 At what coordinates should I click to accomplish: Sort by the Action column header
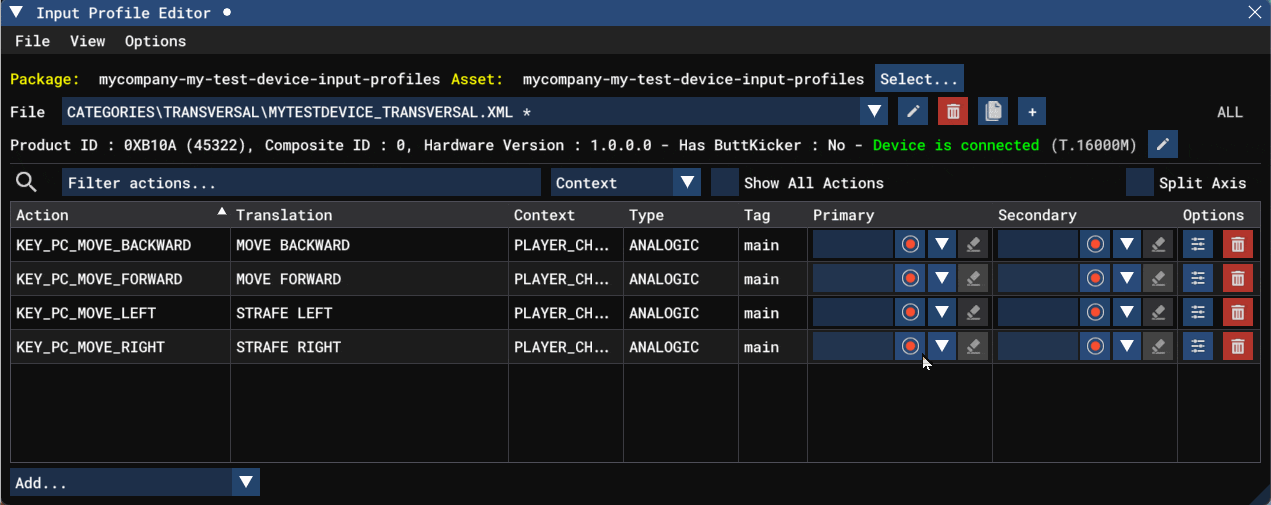click(121, 215)
